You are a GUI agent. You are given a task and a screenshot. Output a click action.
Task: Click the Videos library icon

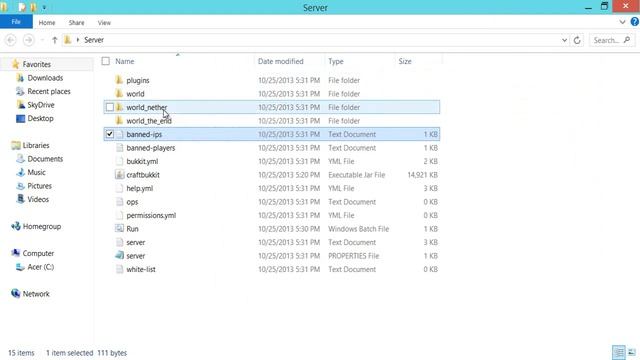click(20, 199)
